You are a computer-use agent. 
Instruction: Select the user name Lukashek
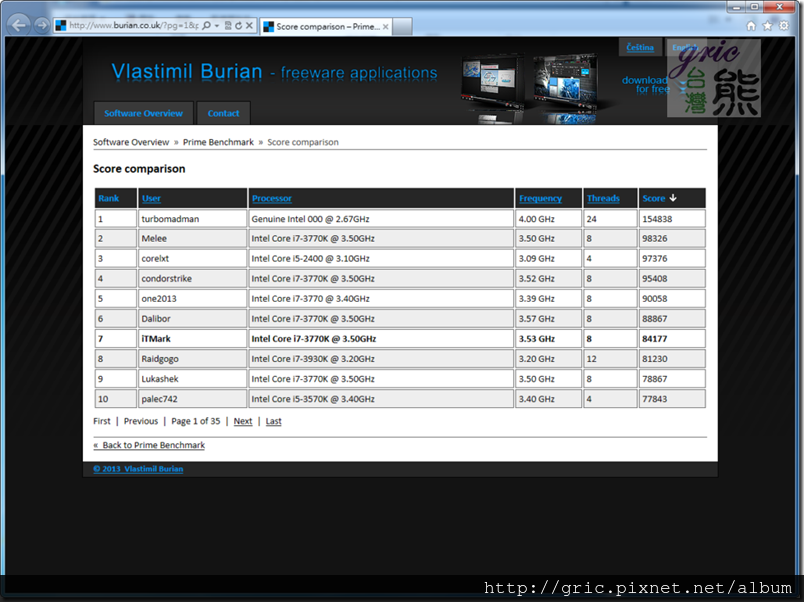tap(160, 379)
